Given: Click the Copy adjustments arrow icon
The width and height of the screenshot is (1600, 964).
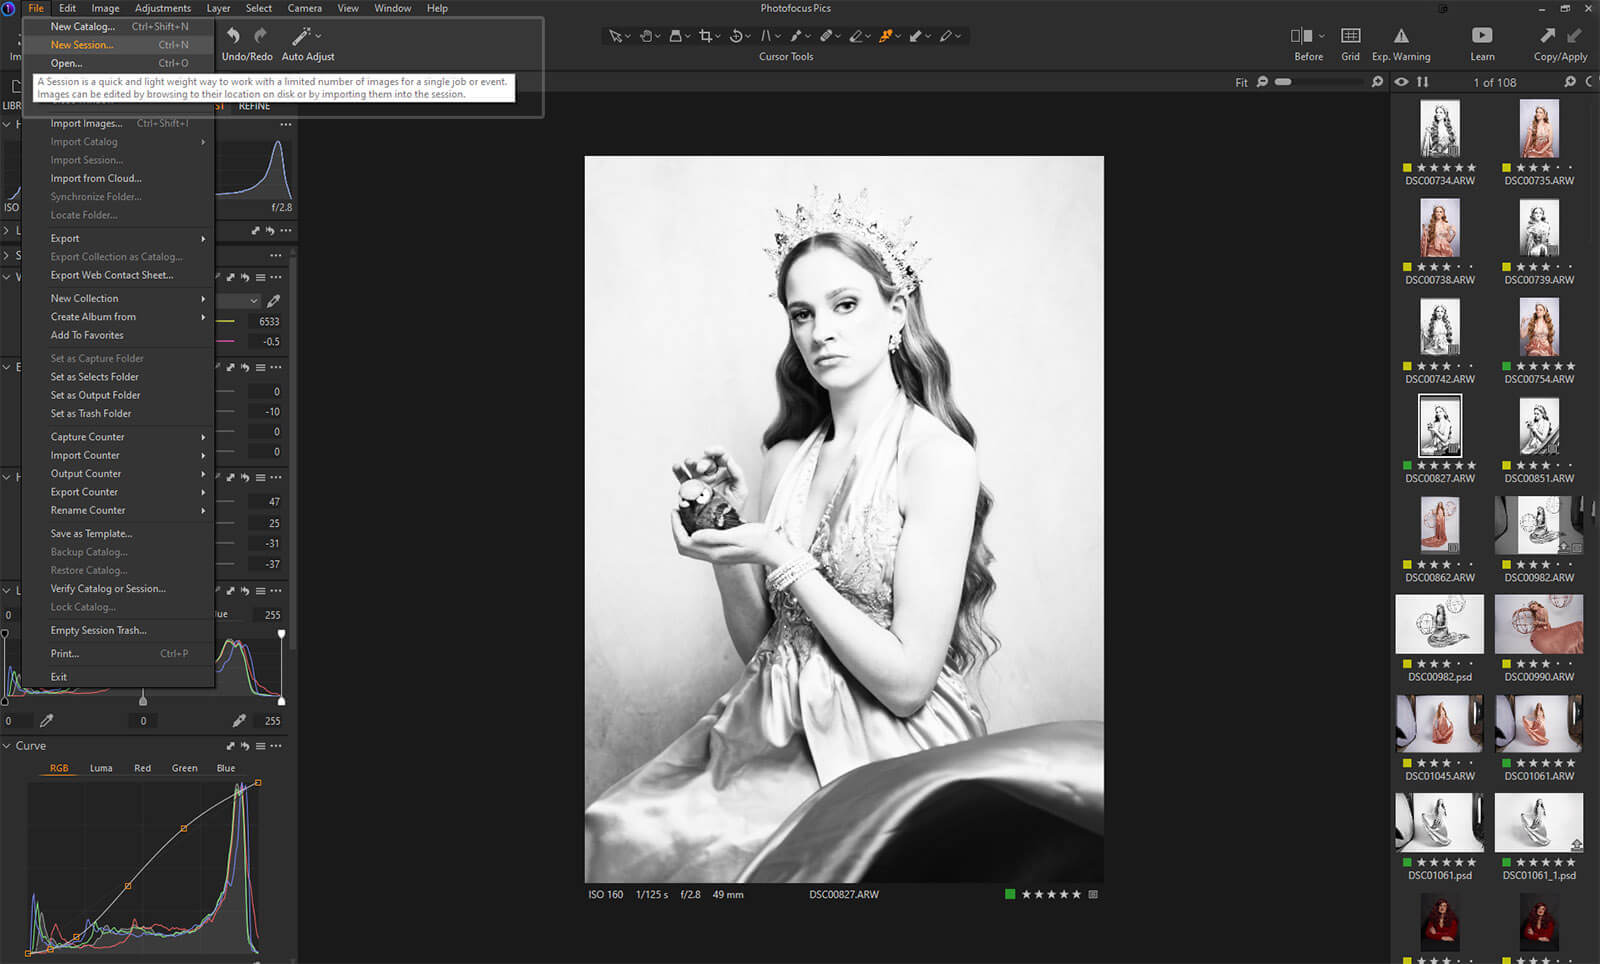Looking at the screenshot, I should [1548, 36].
